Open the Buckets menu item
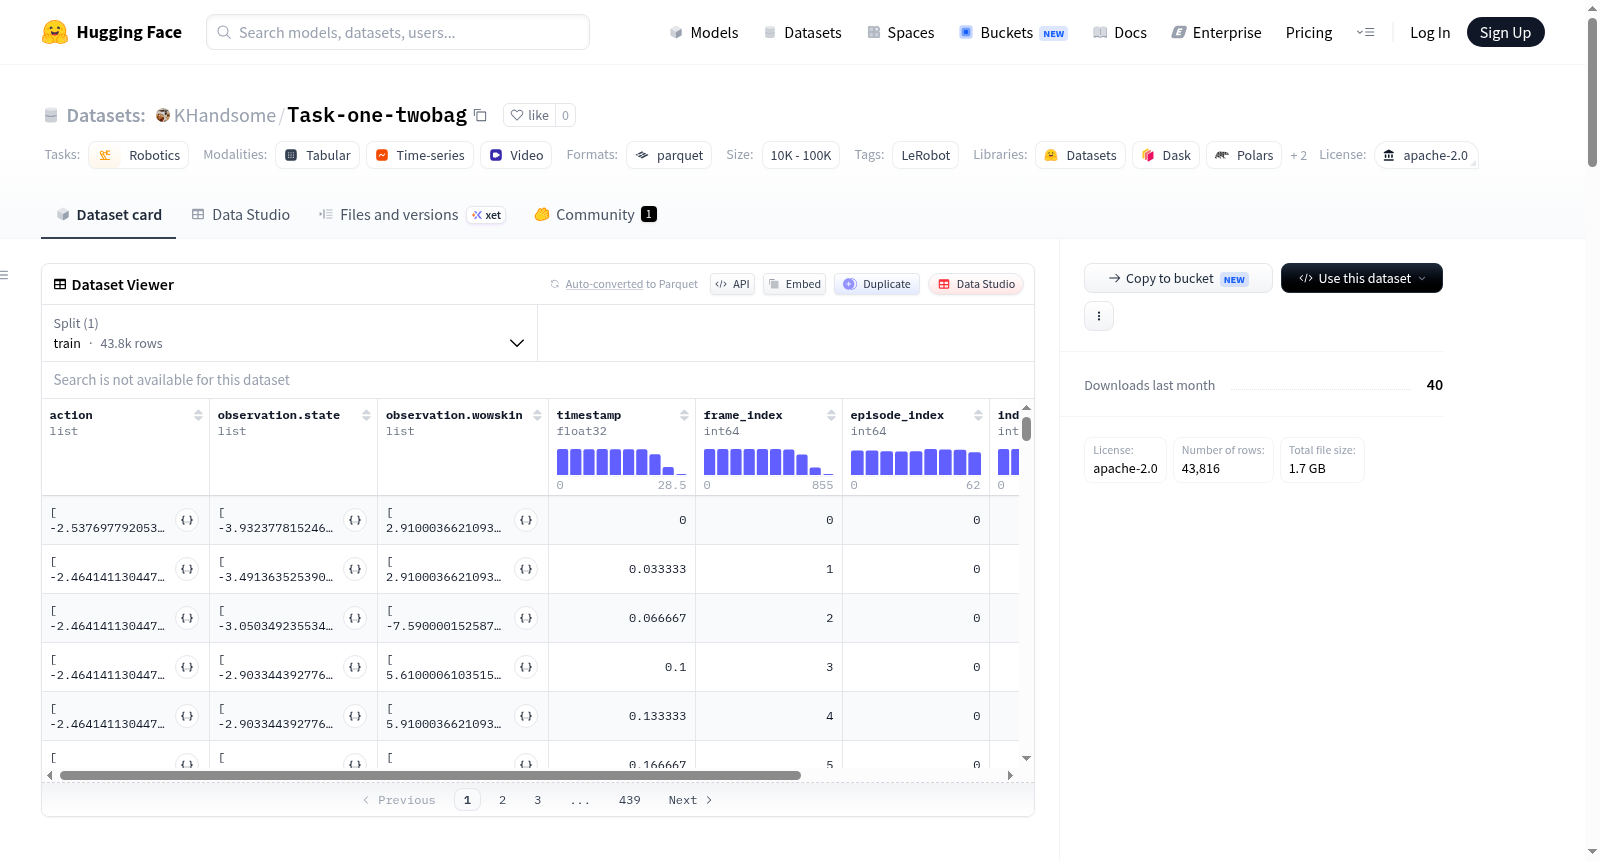1600x861 pixels. [1013, 33]
